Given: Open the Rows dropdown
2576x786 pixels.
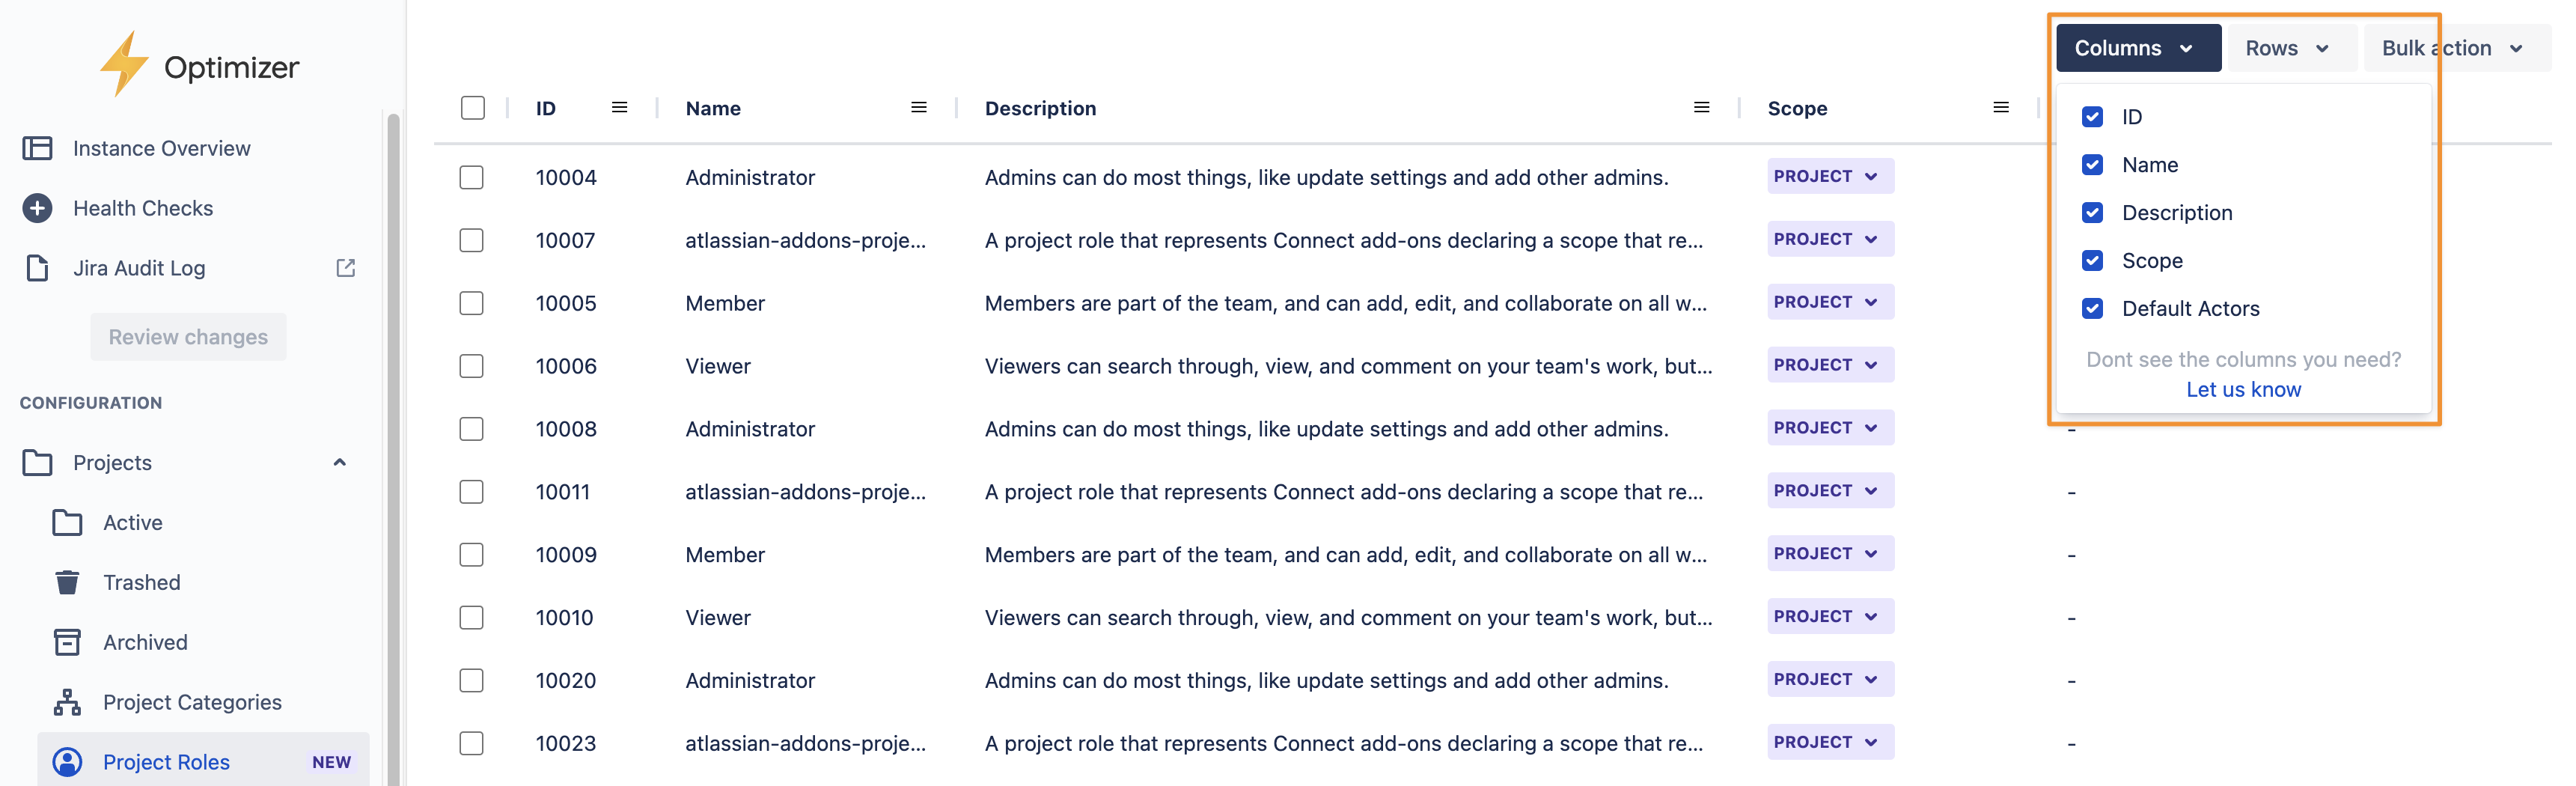Looking at the screenshot, I should [2286, 48].
